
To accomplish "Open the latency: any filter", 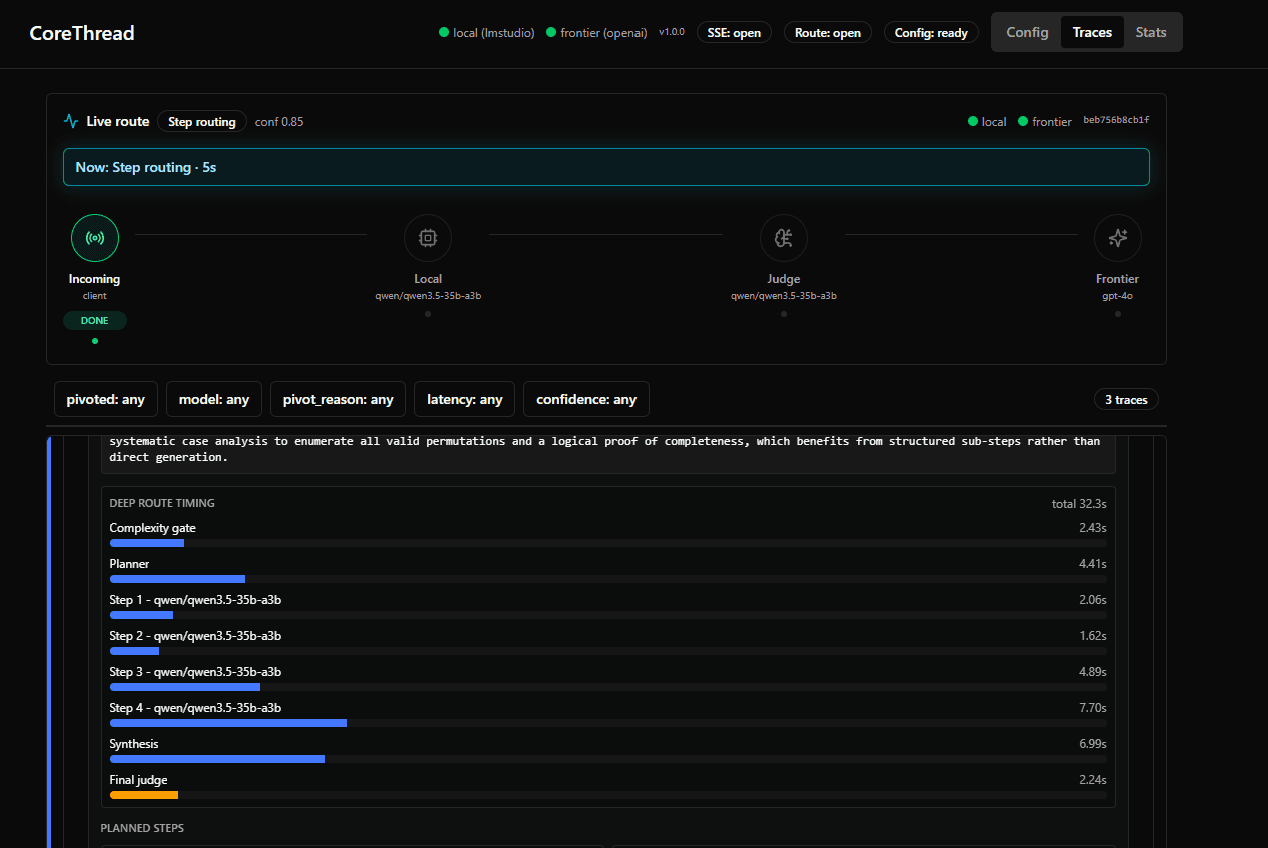I will 465,399.
